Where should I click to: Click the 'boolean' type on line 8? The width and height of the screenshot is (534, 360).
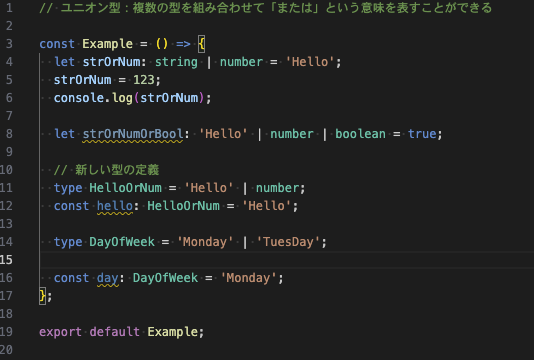point(360,134)
